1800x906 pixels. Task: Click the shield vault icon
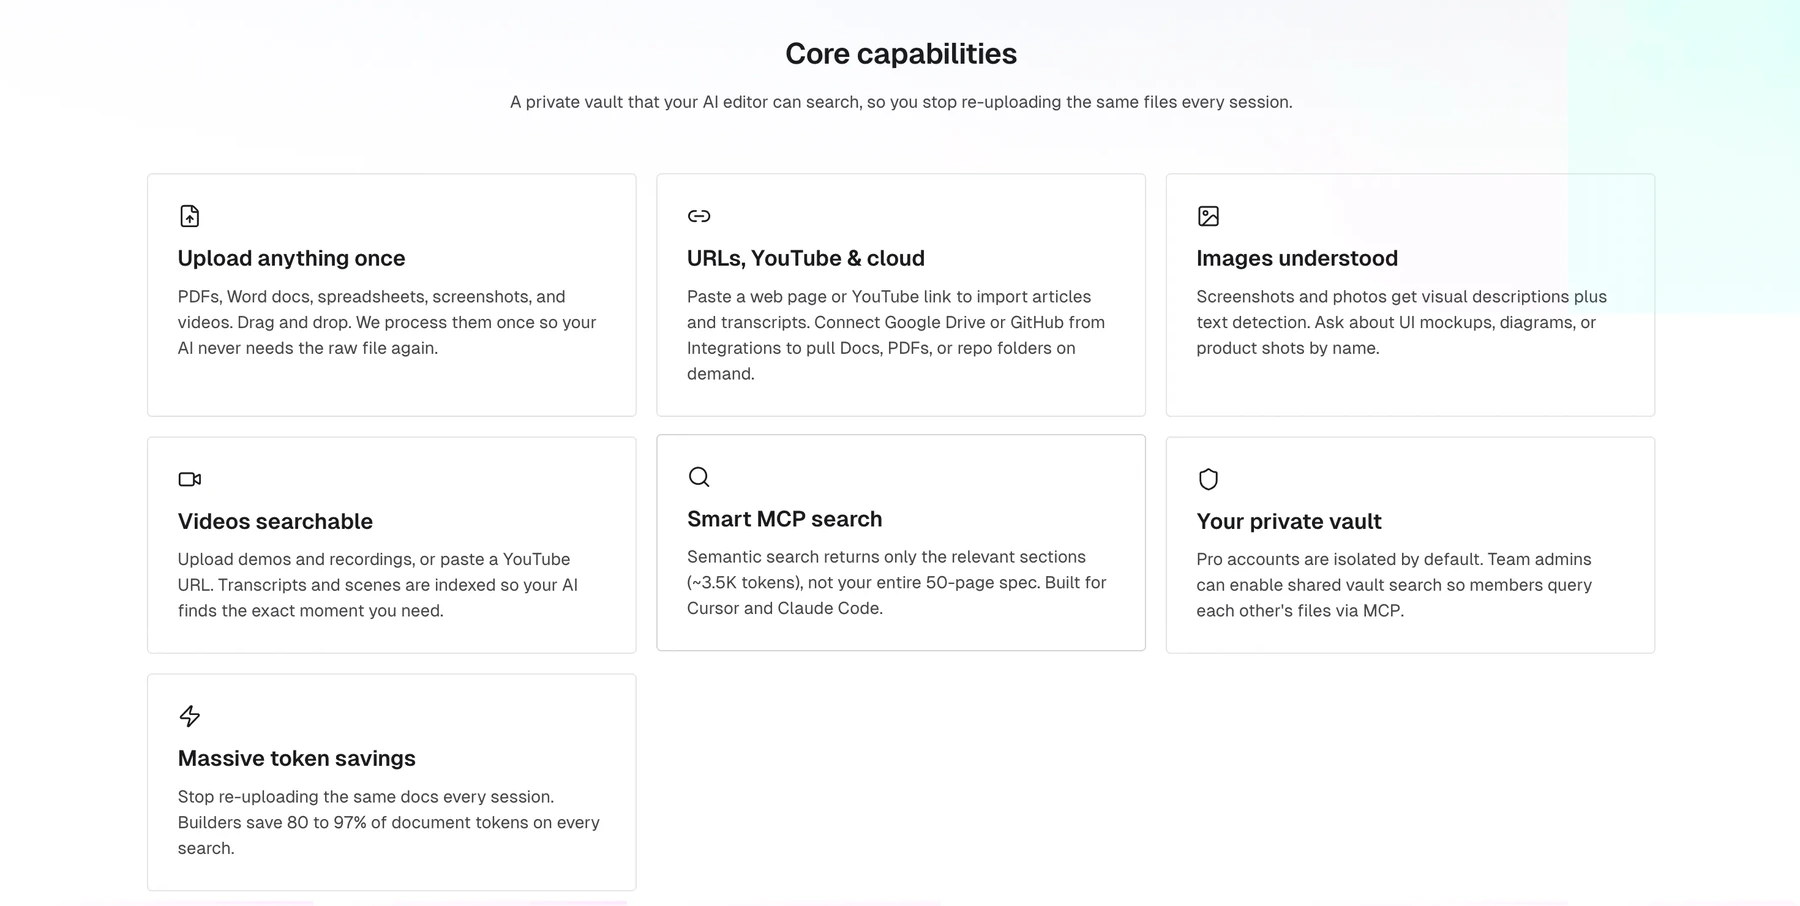[x=1208, y=479]
